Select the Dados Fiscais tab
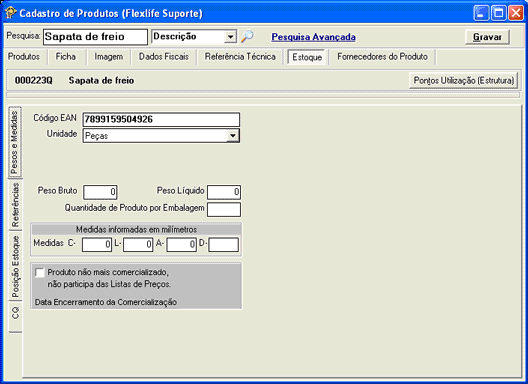 point(164,56)
